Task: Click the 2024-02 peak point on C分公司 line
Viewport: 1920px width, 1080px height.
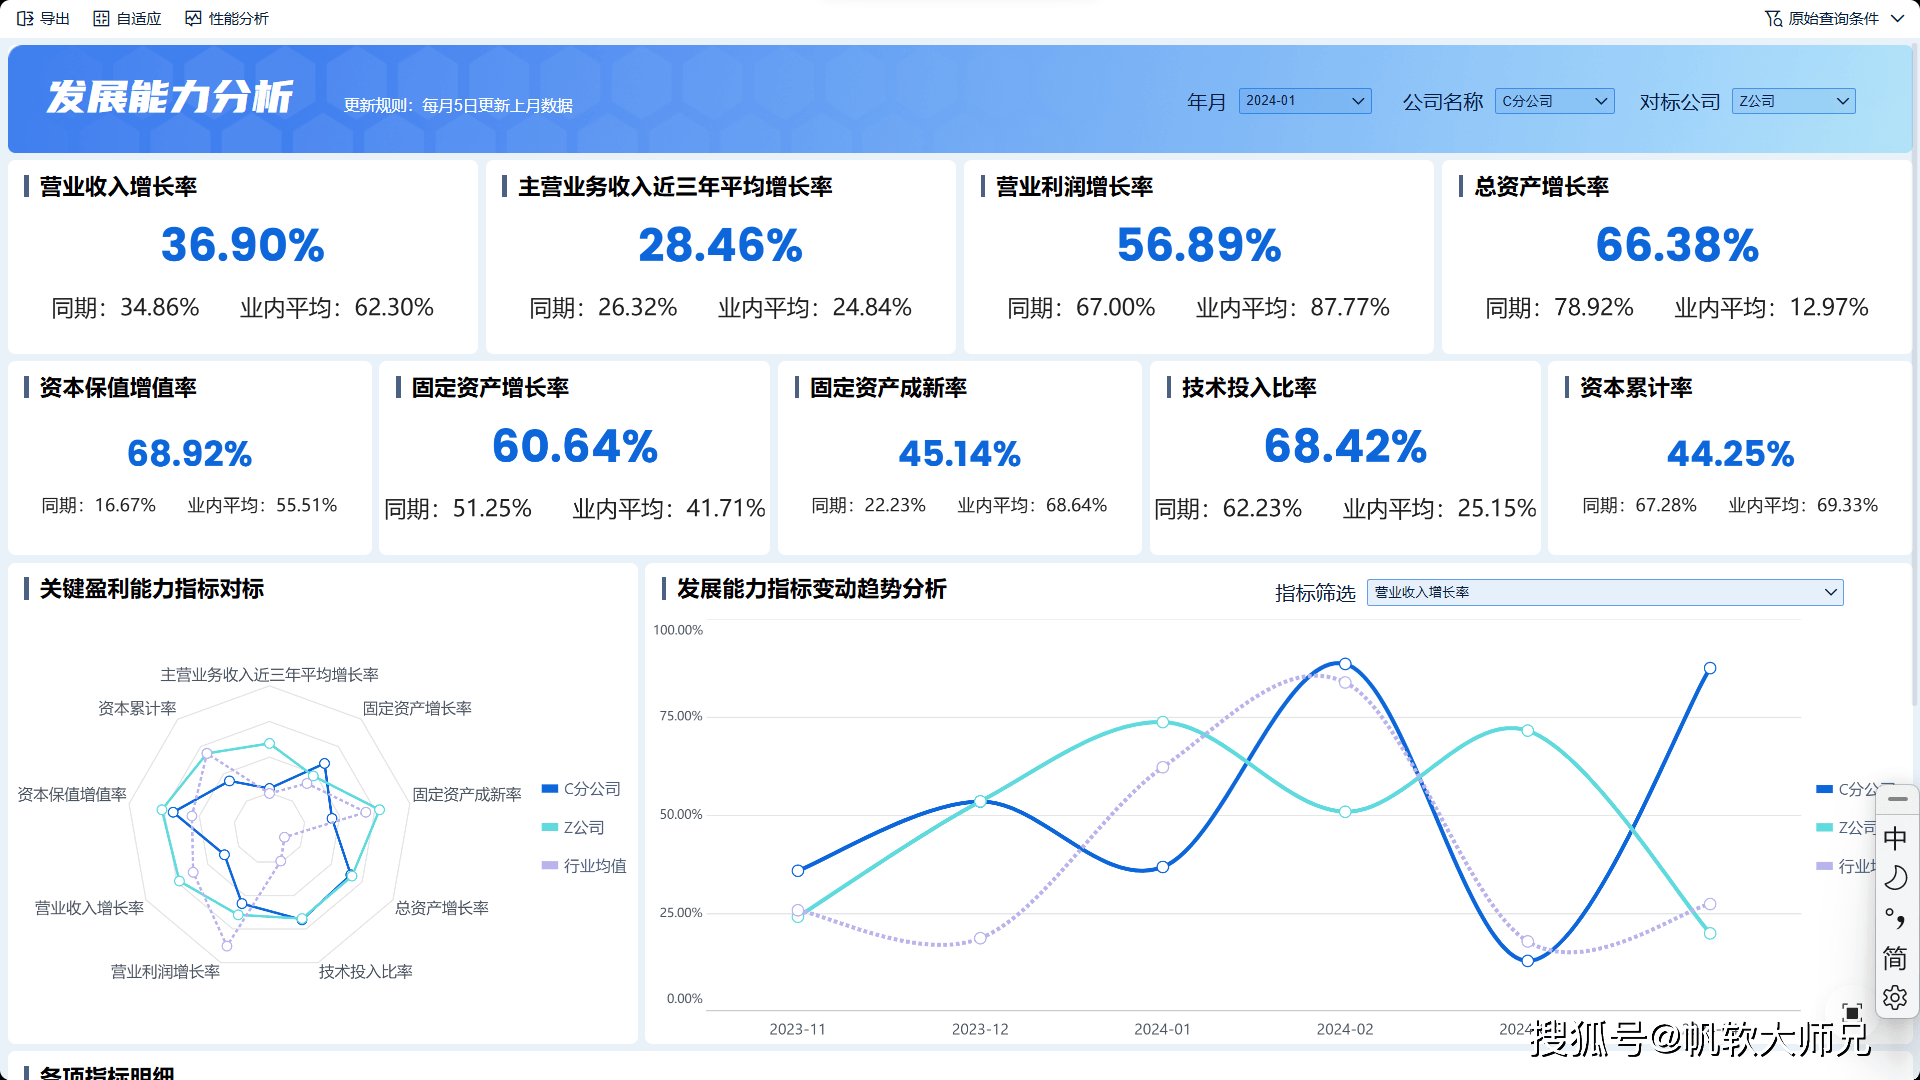Action: [1345, 664]
